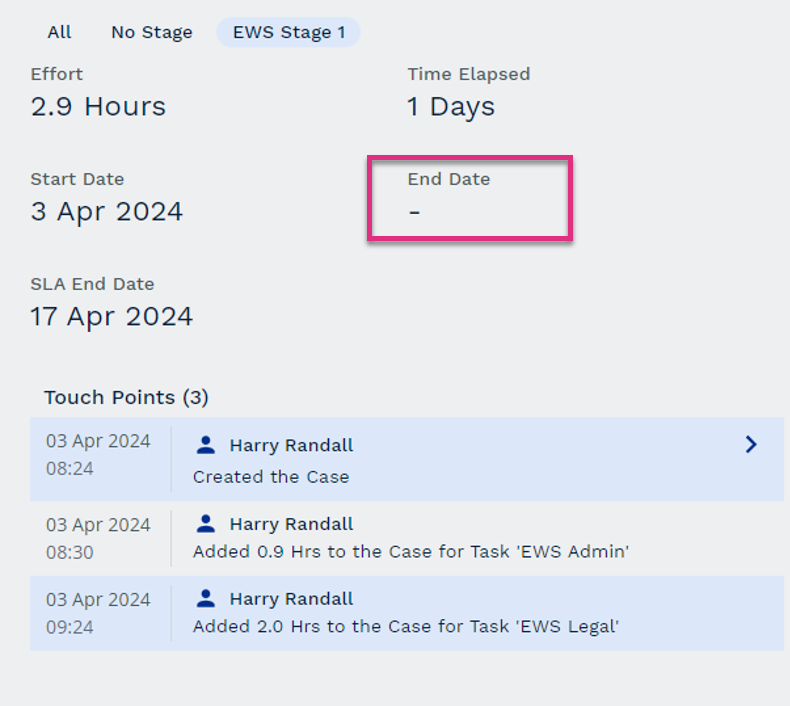
Task: Open Harry Randall name on first touch point
Action: tap(291, 445)
